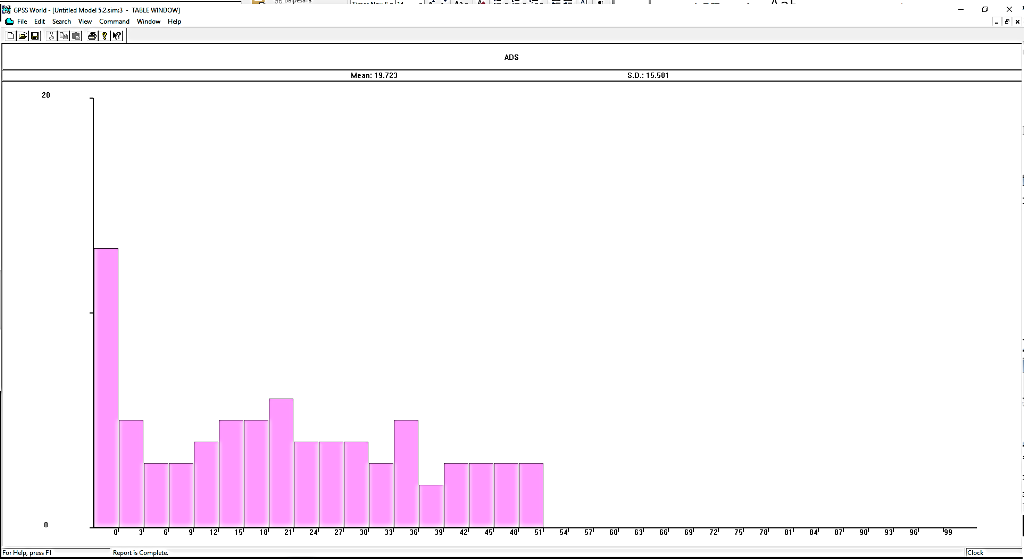Viewport: 1024px width, 559px height.
Task: Click the Mean: 19.723 value
Action: [x=374, y=75]
